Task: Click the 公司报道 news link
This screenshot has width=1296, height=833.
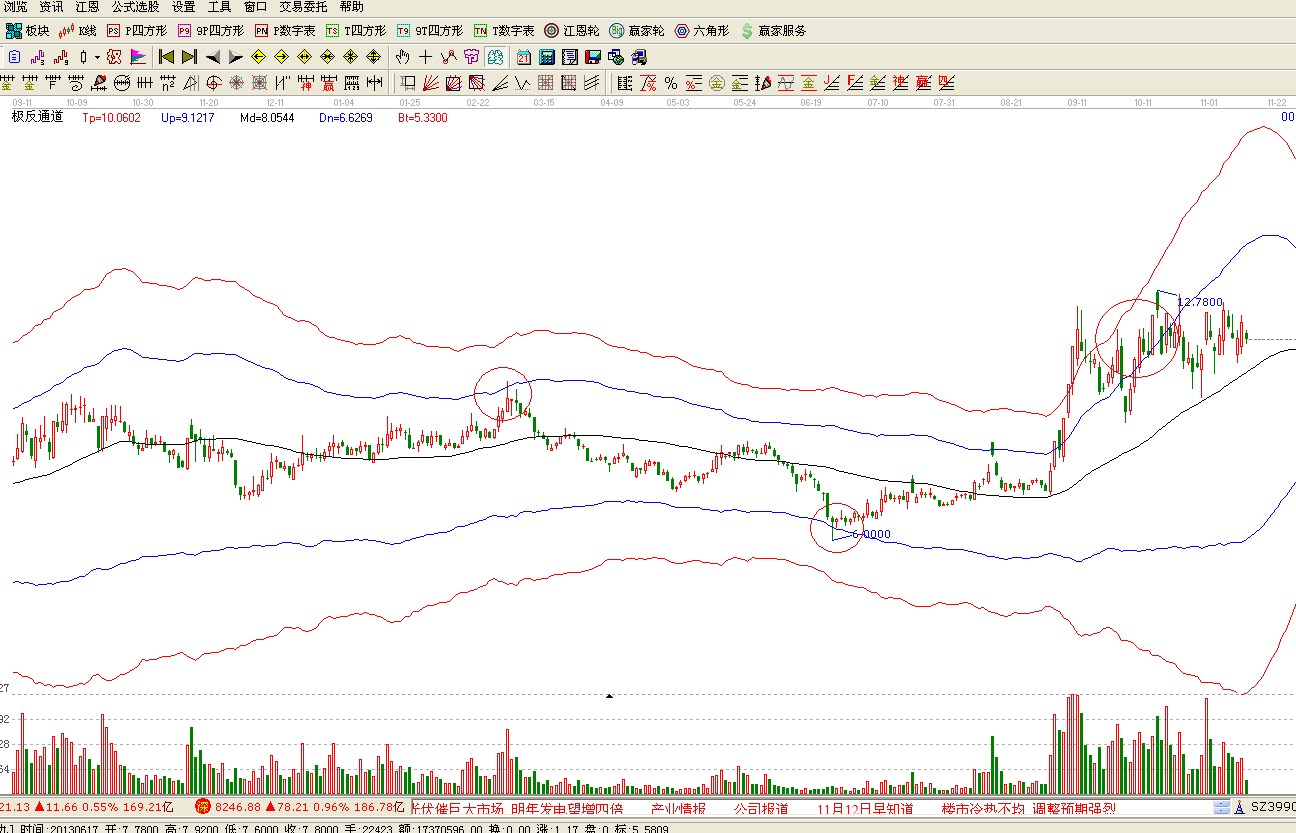Action: click(760, 808)
